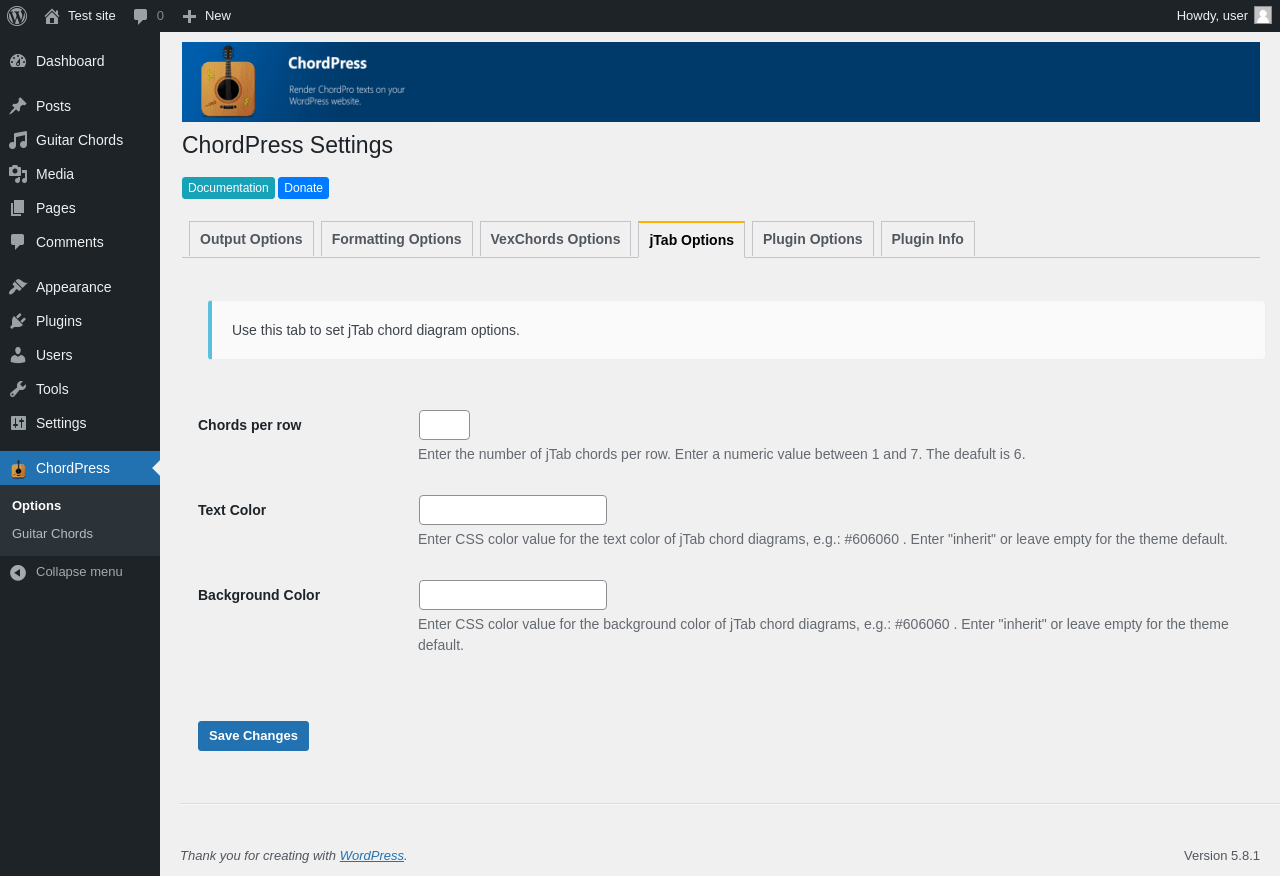This screenshot has height=876, width=1280.
Task: Click the WordPress logo icon
Action: pyautogui.click(x=17, y=16)
